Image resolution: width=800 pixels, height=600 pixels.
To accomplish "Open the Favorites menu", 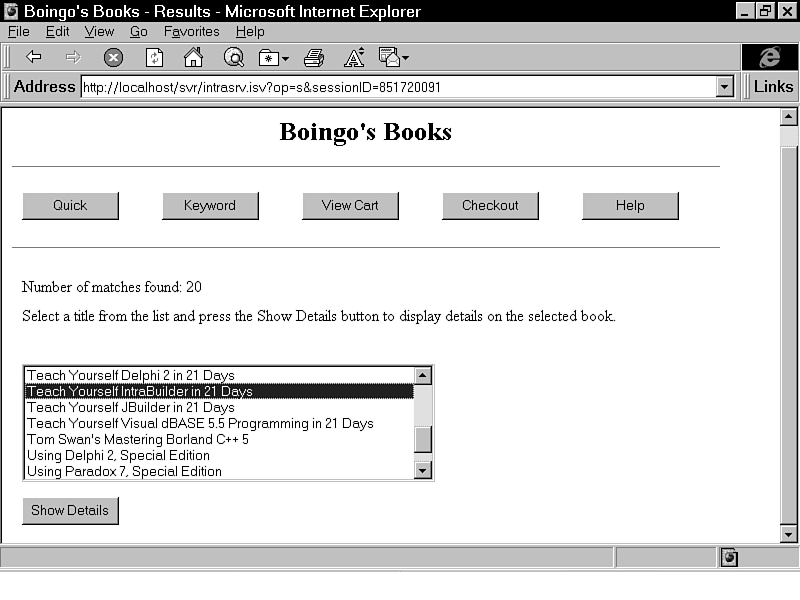I will click(x=191, y=32).
